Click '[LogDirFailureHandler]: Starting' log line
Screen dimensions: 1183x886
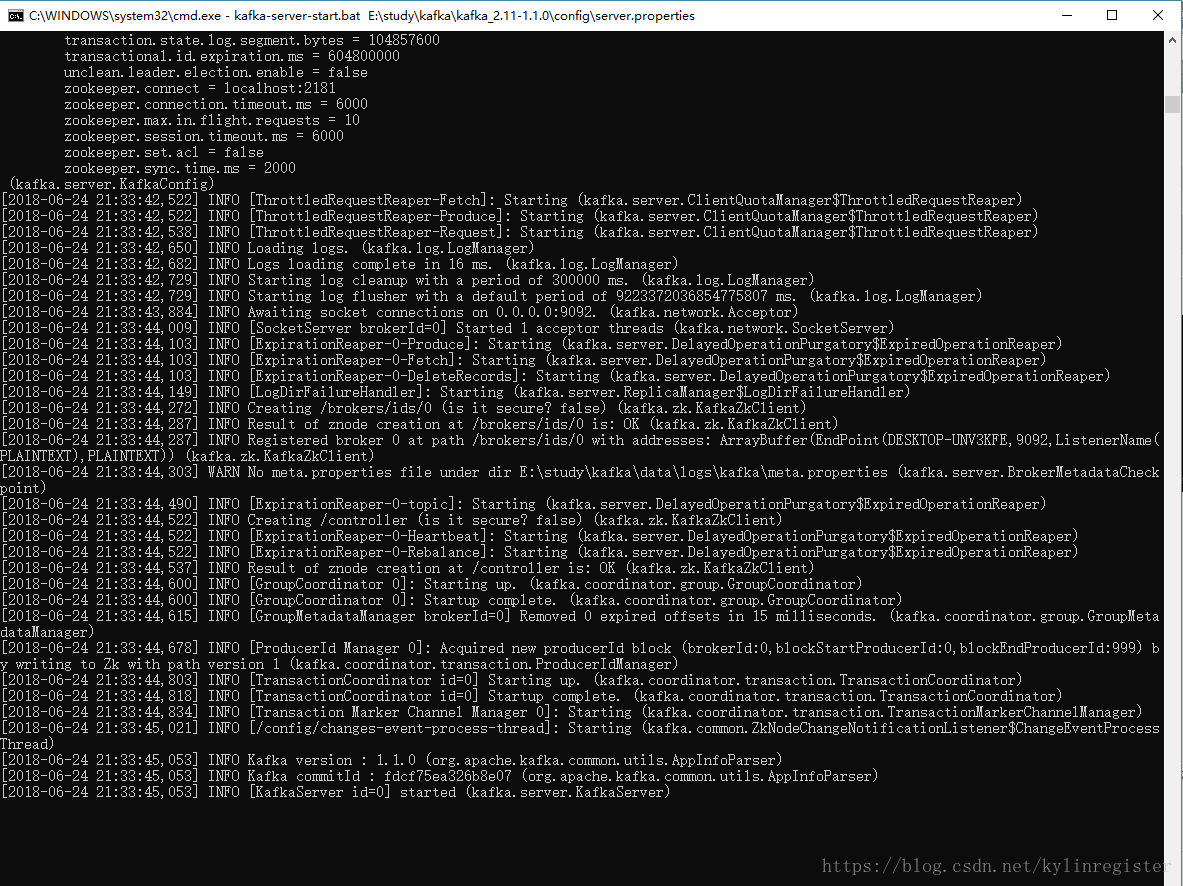click(x=456, y=392)
